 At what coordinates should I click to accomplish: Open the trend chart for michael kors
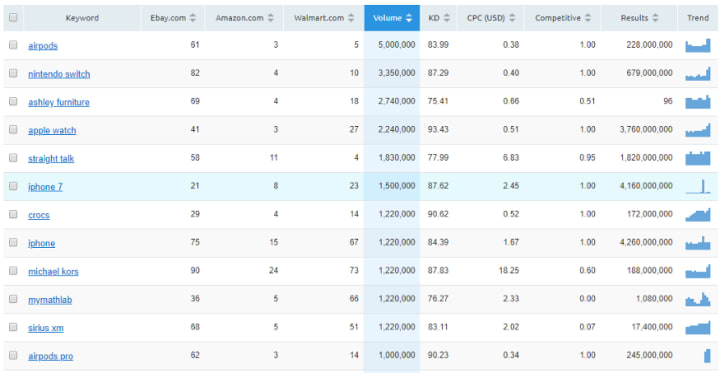tap(698, 271)
